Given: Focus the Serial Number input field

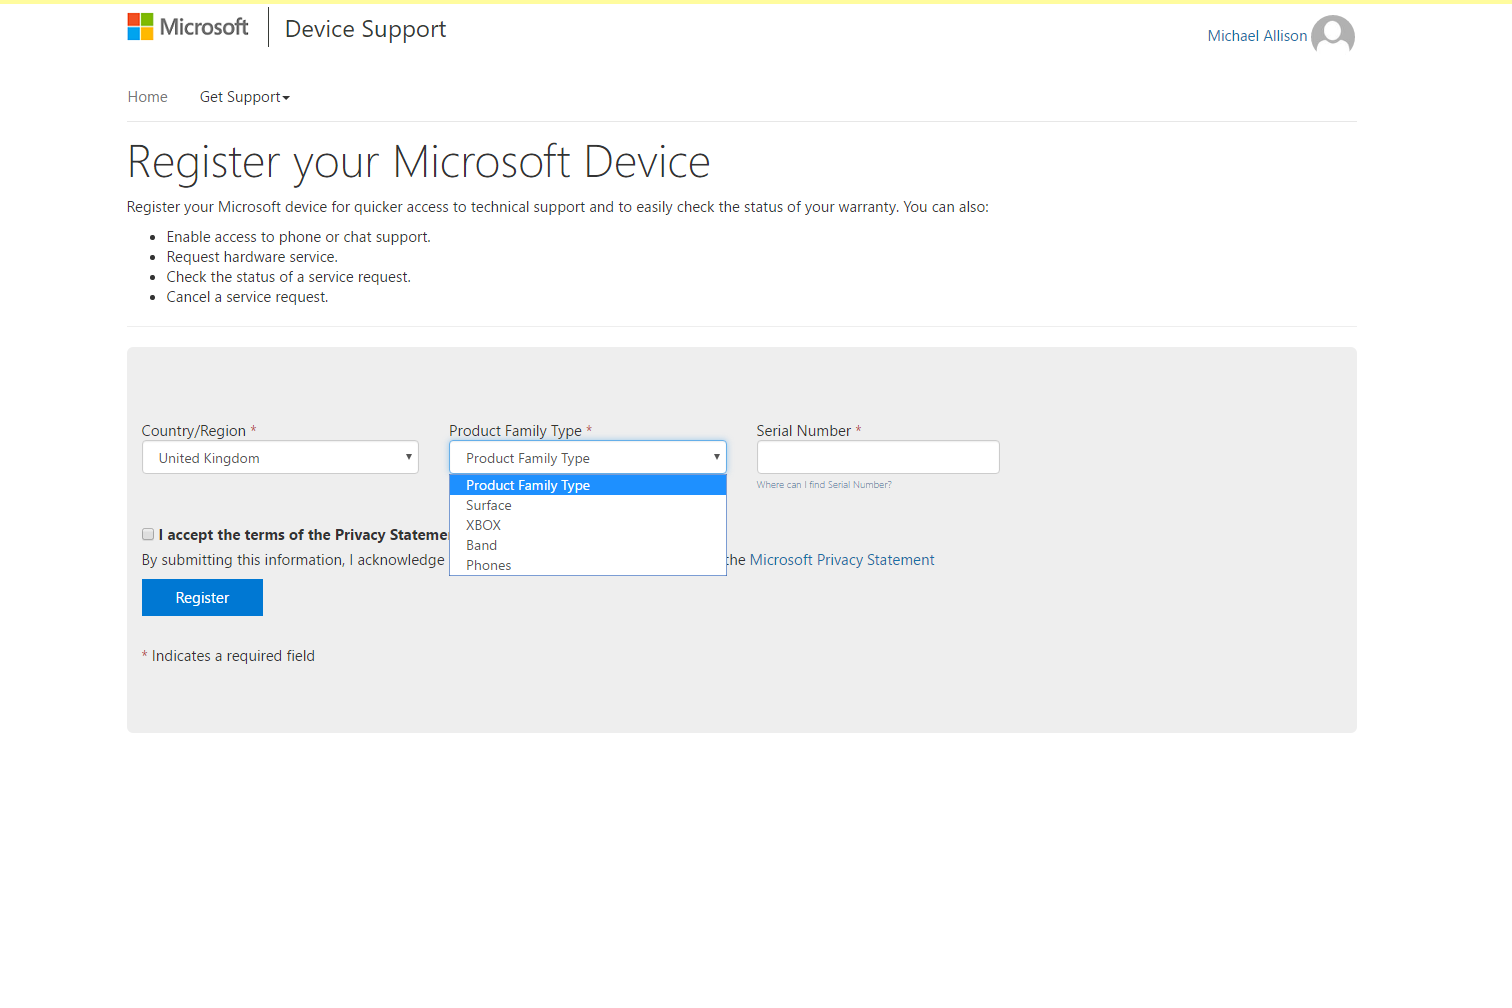Looking at the screenshot, I should point(878,457).
